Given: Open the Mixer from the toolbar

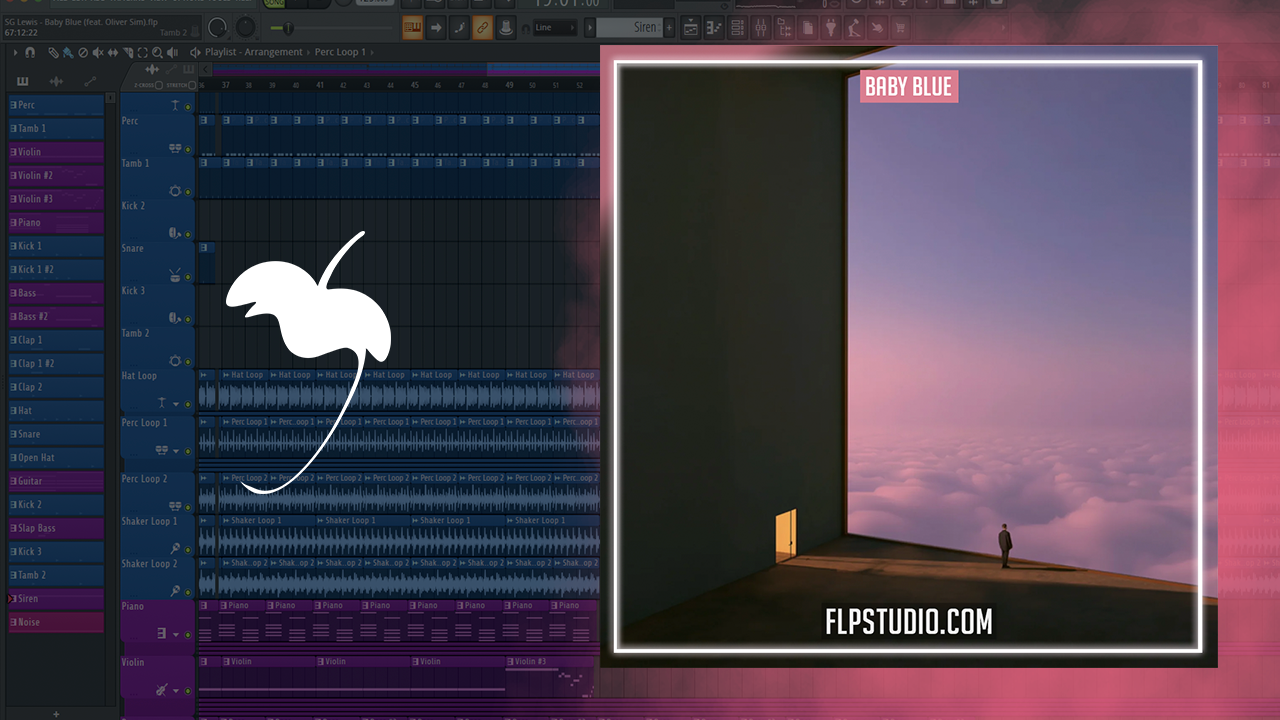Looking at the screenshot, I should pyautogui.click(x=760, y=28).
